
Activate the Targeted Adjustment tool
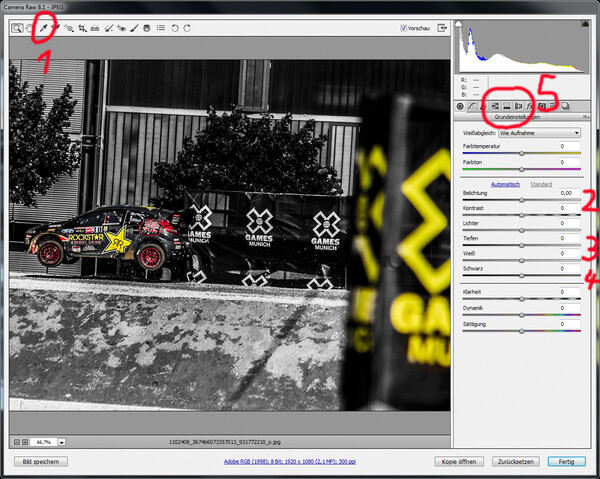(x=69, y=28)
